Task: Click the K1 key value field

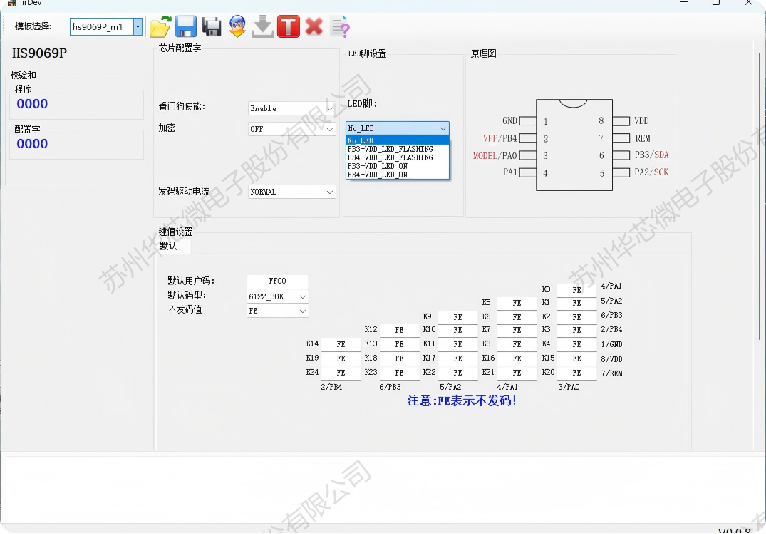Action: pyautogui.click(x=576, y=303)
